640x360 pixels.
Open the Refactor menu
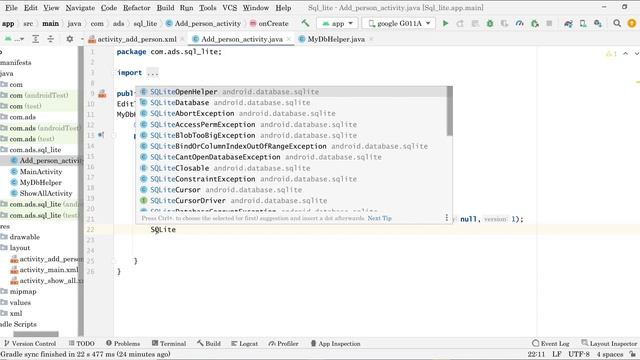[x=136, y=8]
